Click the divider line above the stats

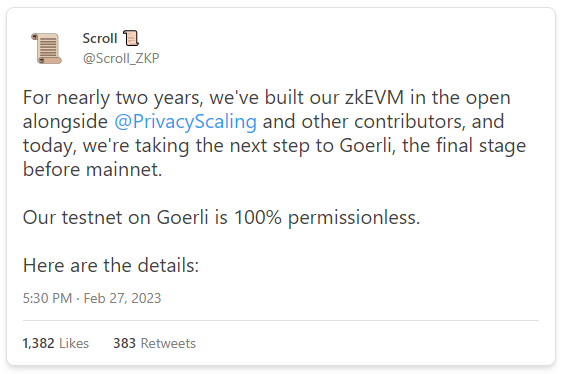[281, 320]
